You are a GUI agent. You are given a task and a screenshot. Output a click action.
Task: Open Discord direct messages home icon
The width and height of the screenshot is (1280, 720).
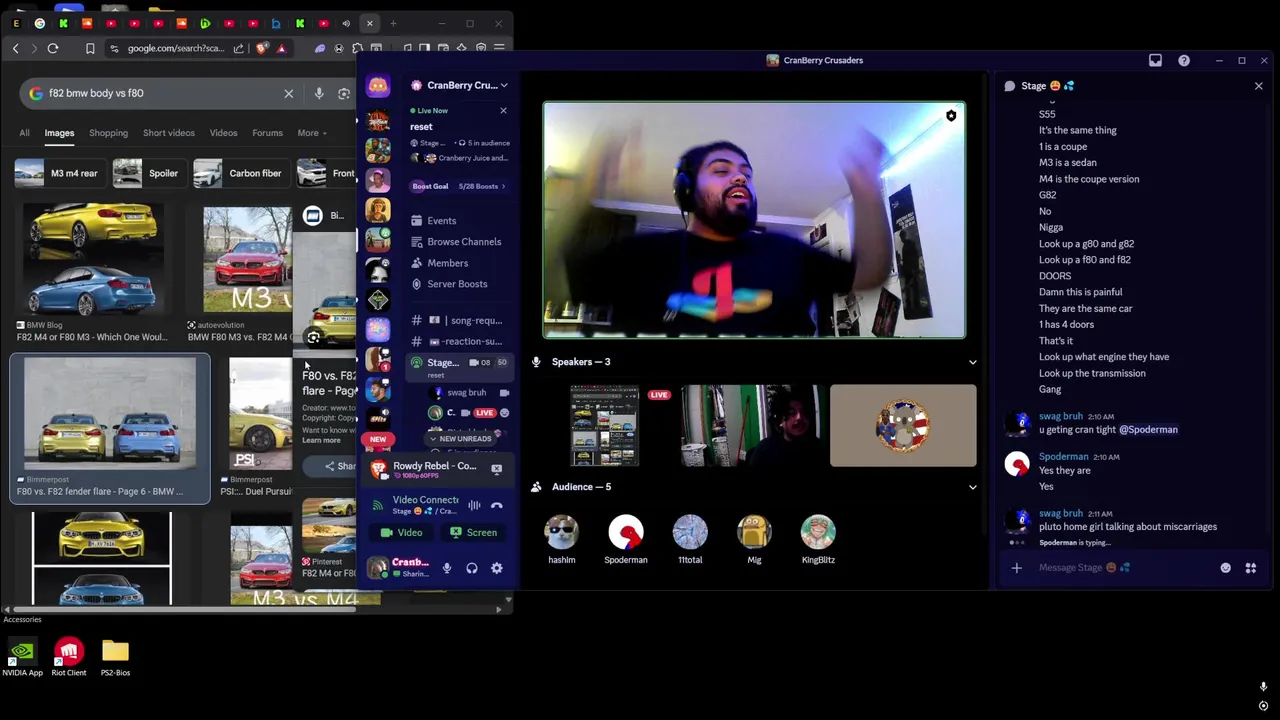[378, 87]
